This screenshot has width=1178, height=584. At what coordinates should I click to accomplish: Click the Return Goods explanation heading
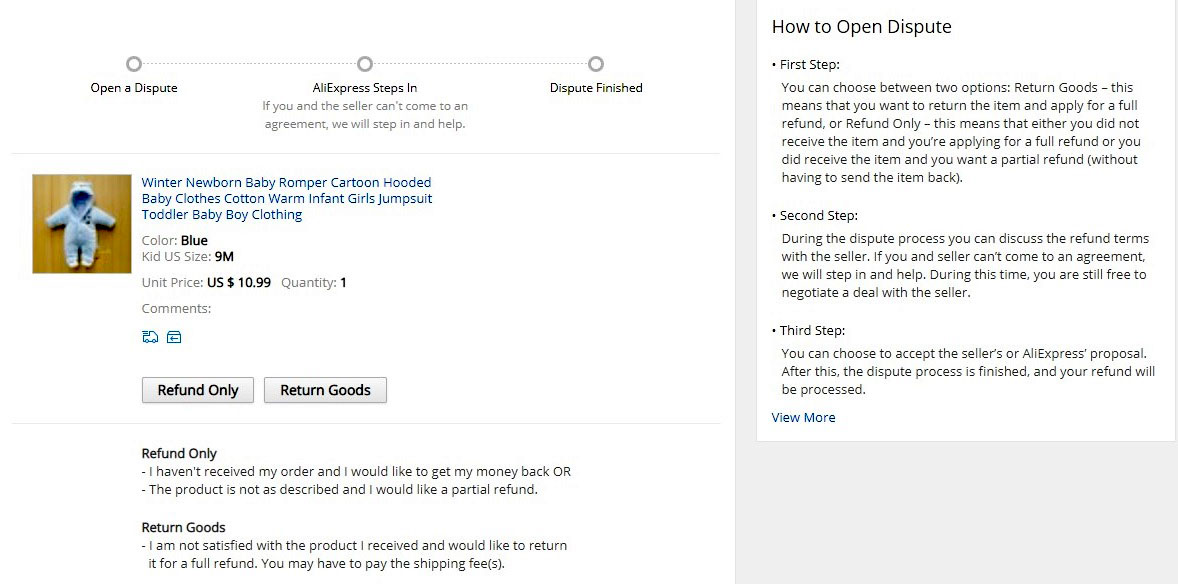(183, 527)
